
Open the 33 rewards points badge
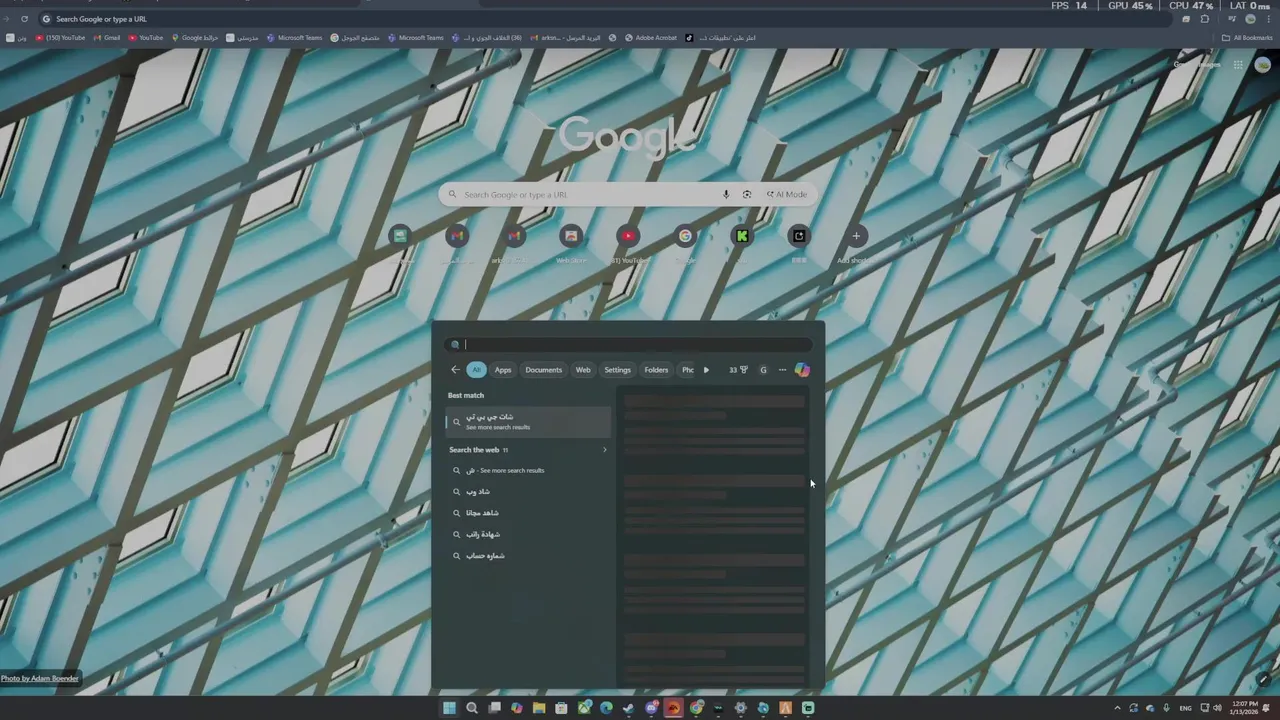(x=738, y=370)
